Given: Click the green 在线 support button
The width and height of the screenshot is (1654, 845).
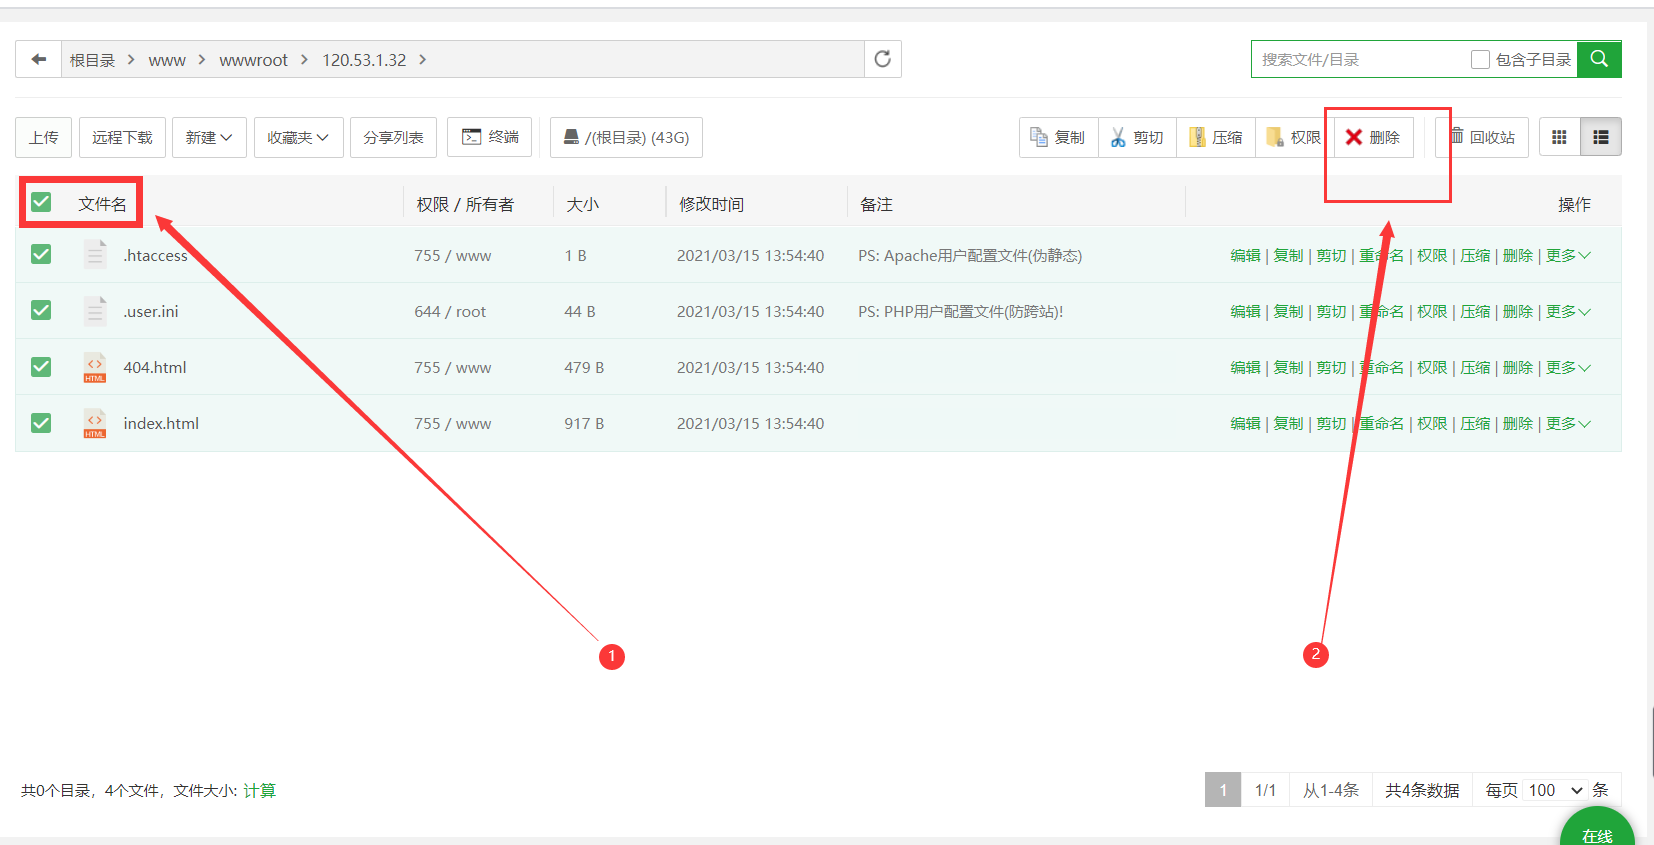Looking at the screenshot, I should click(1597, 828).
